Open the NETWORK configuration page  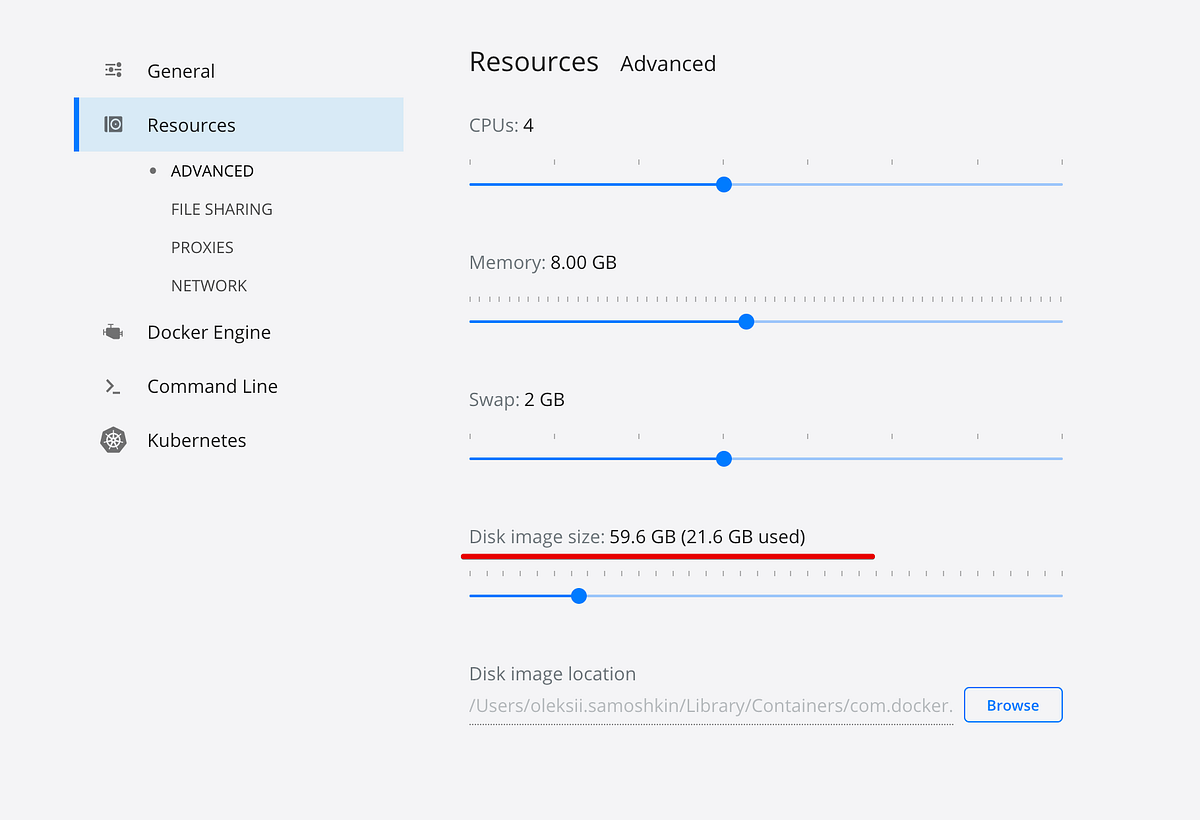pyautogui.click(x=209, y=284)
